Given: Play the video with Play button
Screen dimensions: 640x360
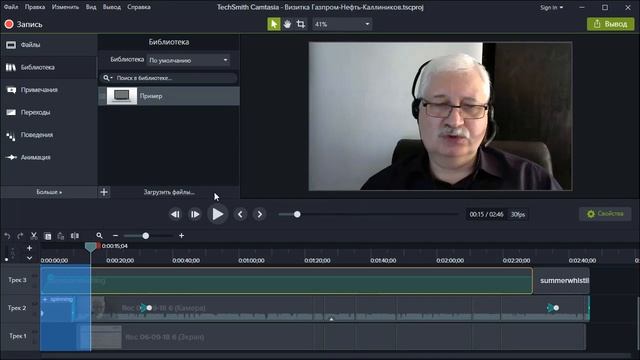Looking at the screenshot, I should (217, 214).
